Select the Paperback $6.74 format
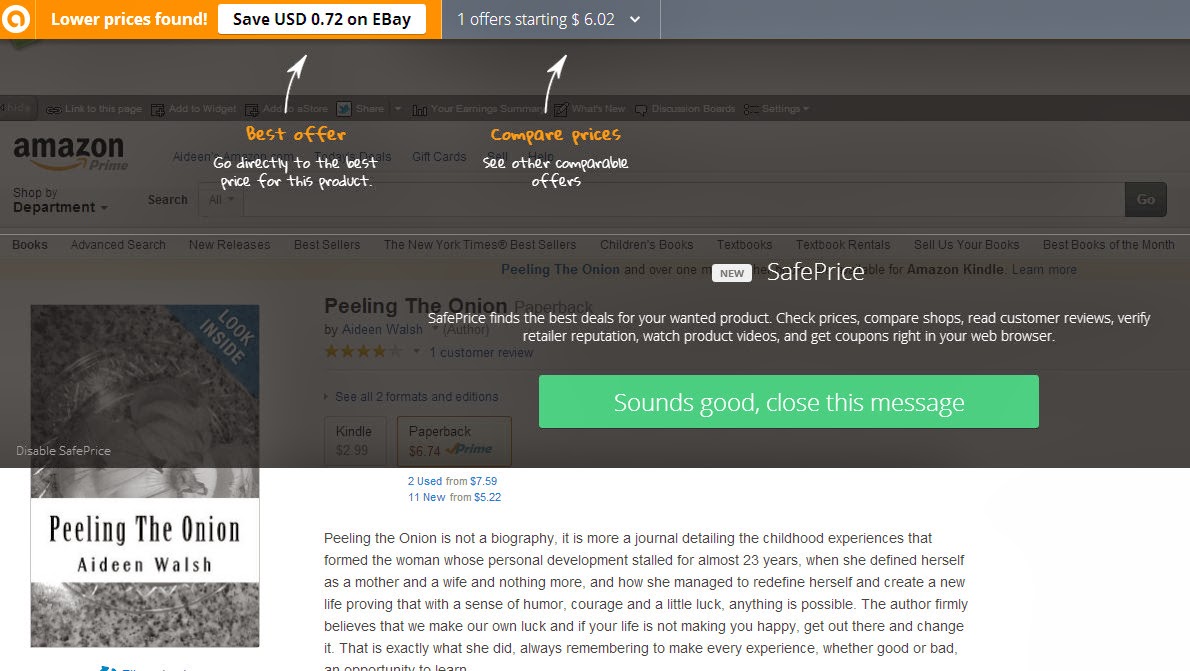The height and width of the screenshot is (671, 1190). click(x=454, y=440)
